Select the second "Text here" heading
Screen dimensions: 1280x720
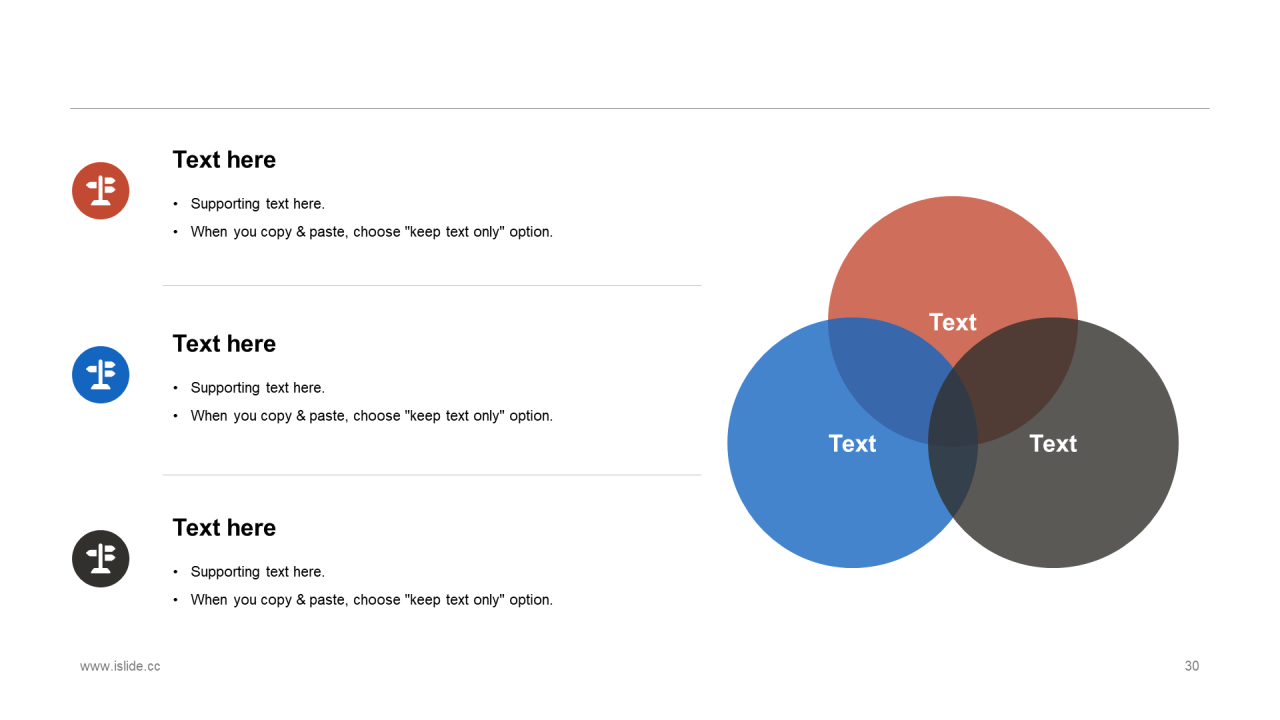[x=224, y=344]
